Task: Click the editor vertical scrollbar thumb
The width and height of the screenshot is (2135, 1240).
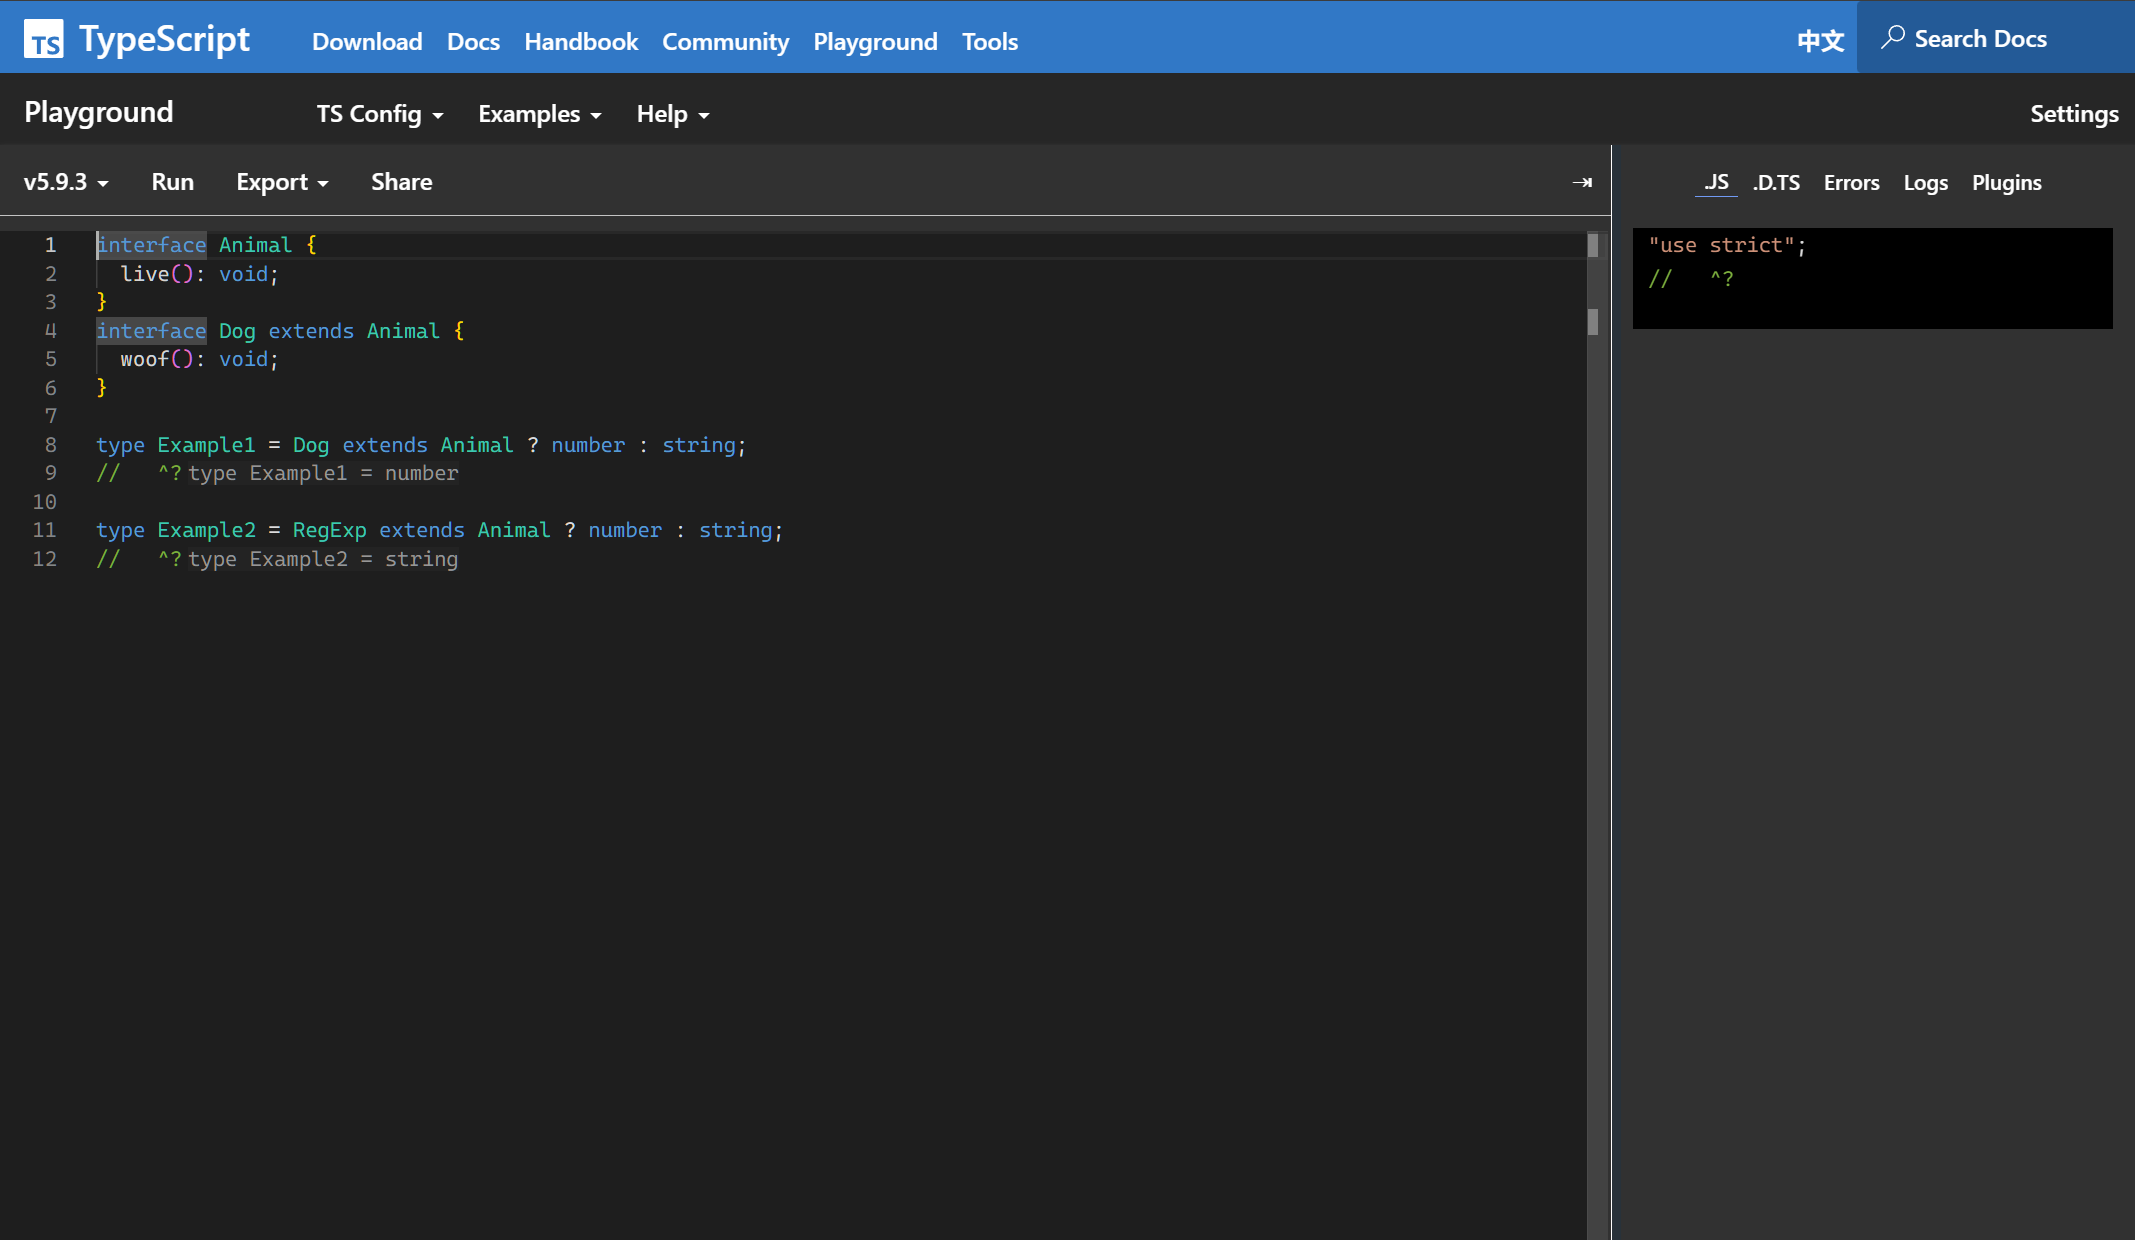Action: (1593, 245)
